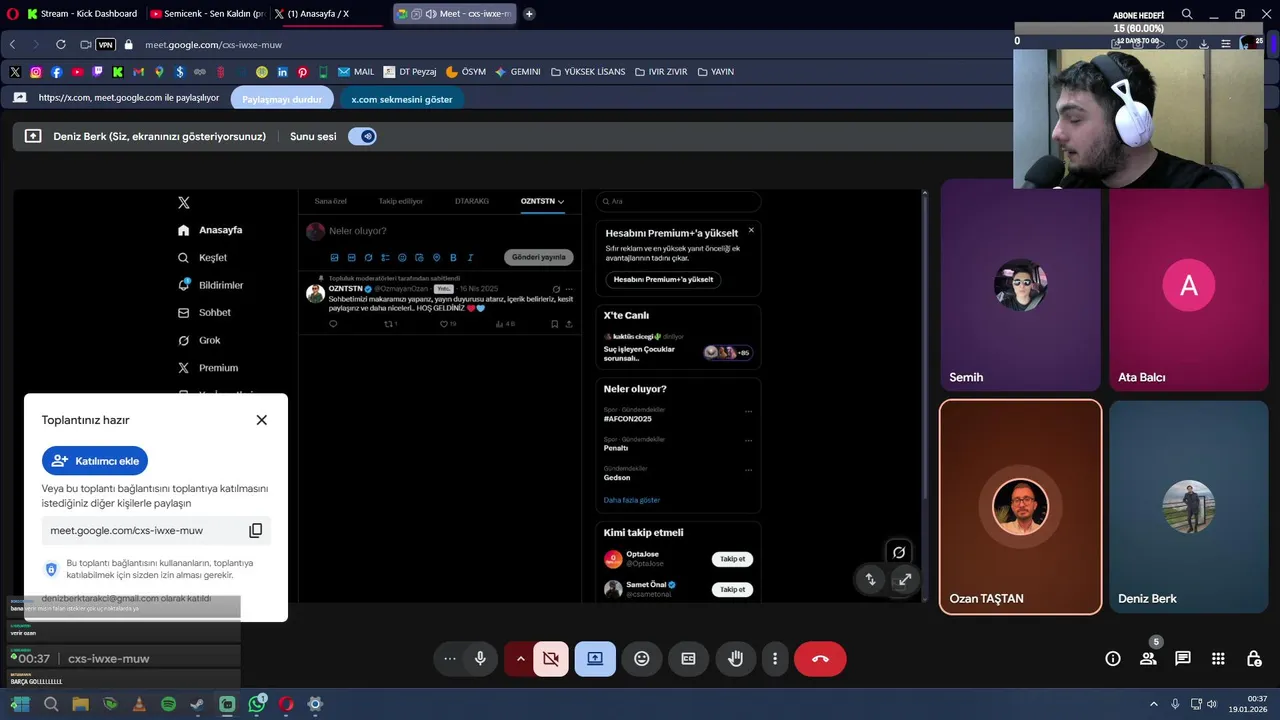Image resolution: width=1280 pixels, height=720 pixels.
Task: Click x.com sekmesini göster button
Action: coord(402,99)
